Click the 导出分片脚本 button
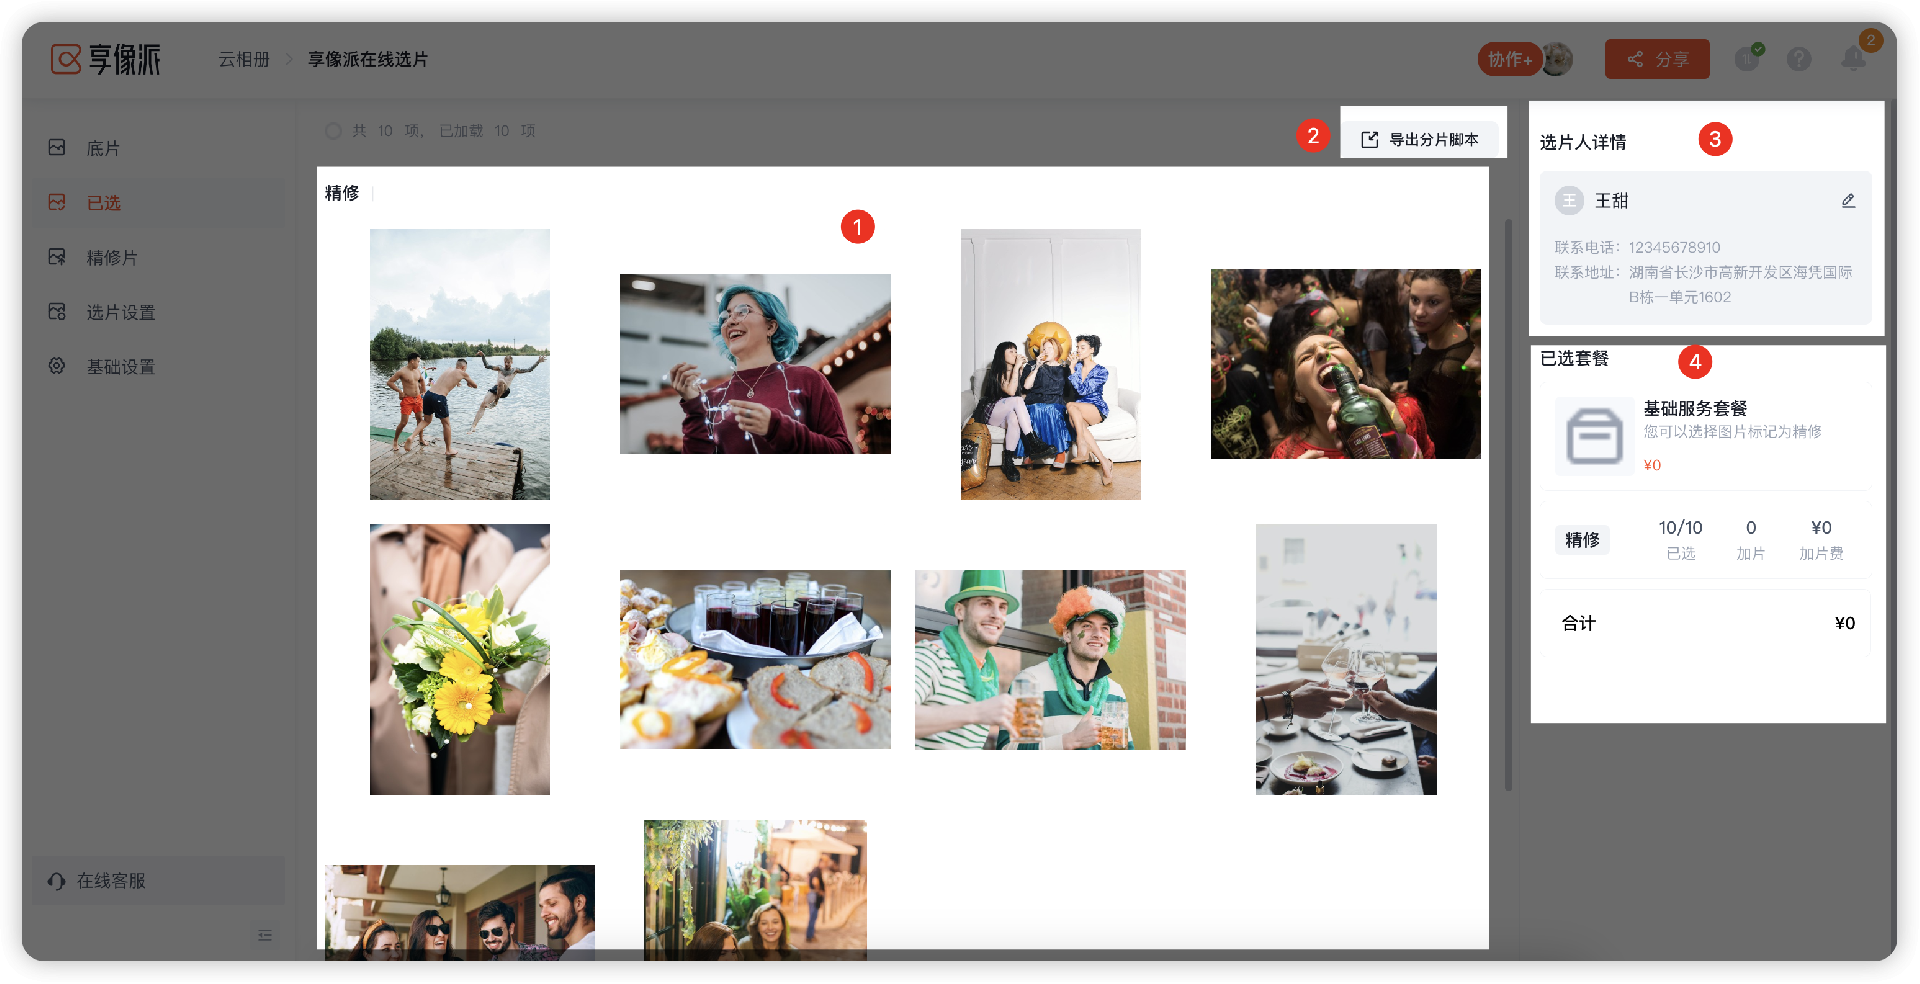The width and height of the screenshot is (1920, 984). [1421, 140]
